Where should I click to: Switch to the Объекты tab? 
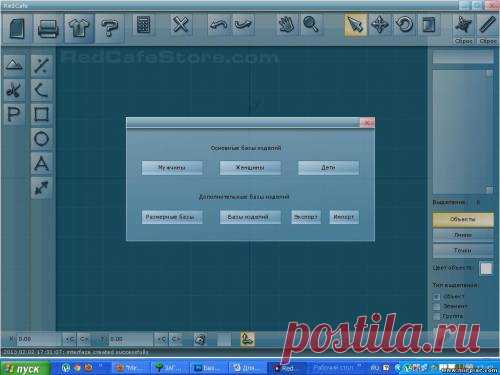tap(463, 220)
